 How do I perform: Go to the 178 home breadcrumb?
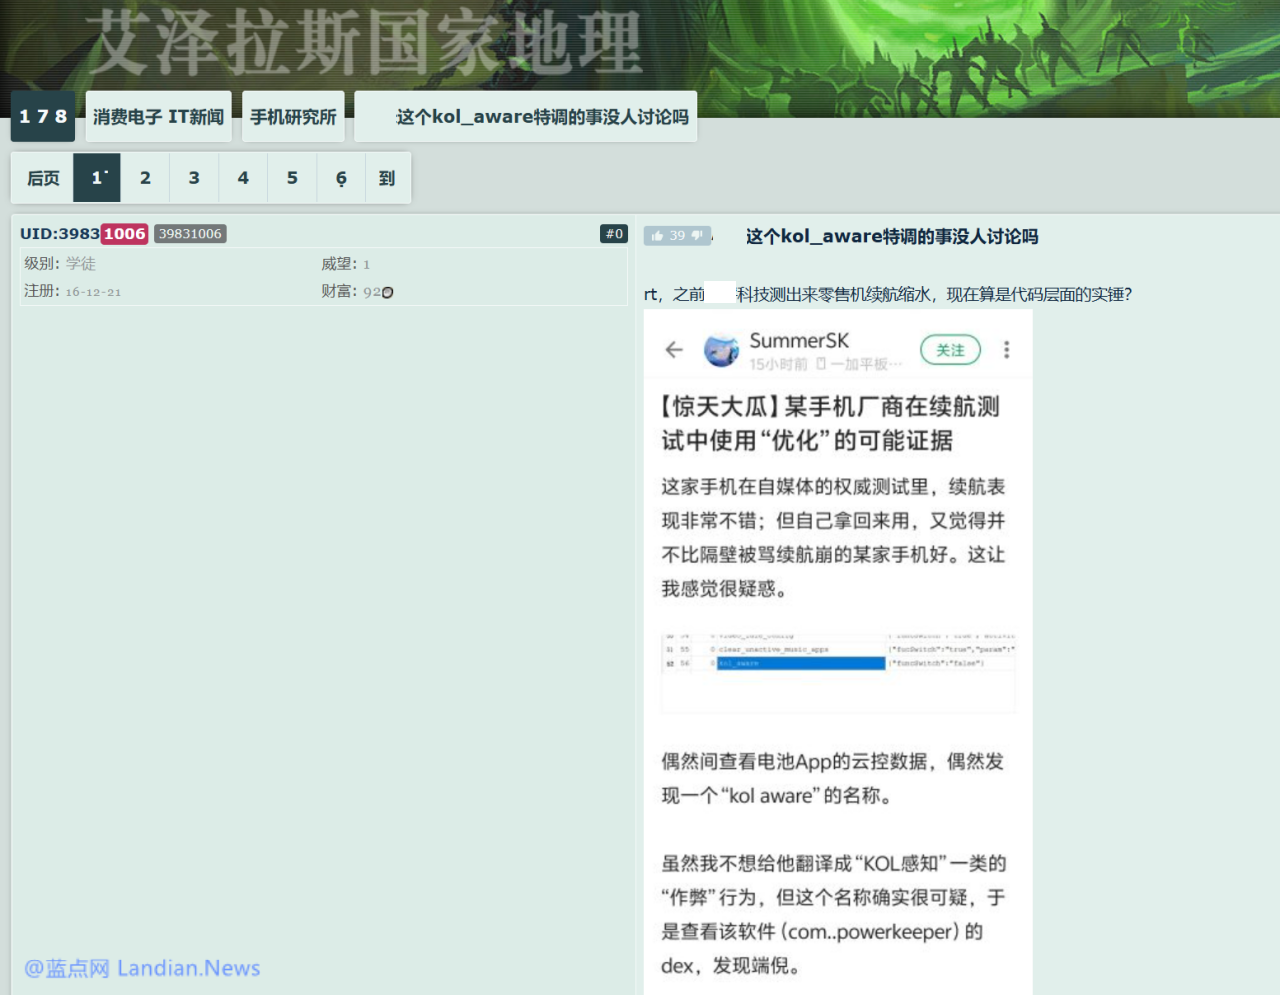pos(43,117)
